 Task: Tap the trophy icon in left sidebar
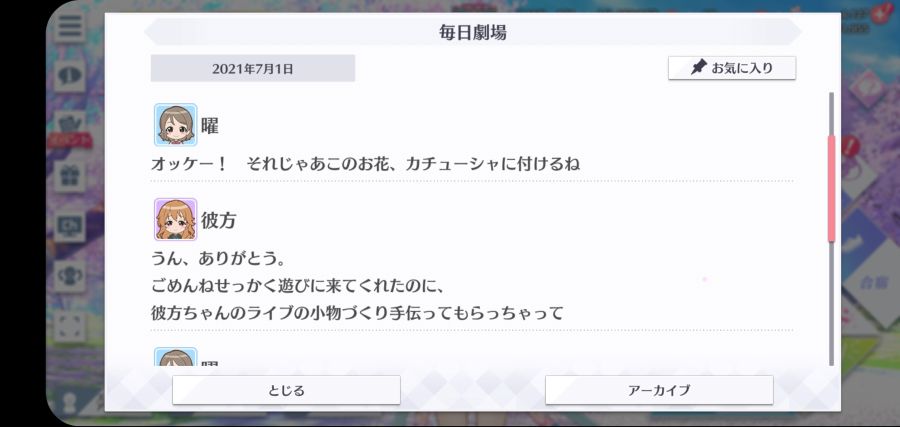click(x=70, y=277)
